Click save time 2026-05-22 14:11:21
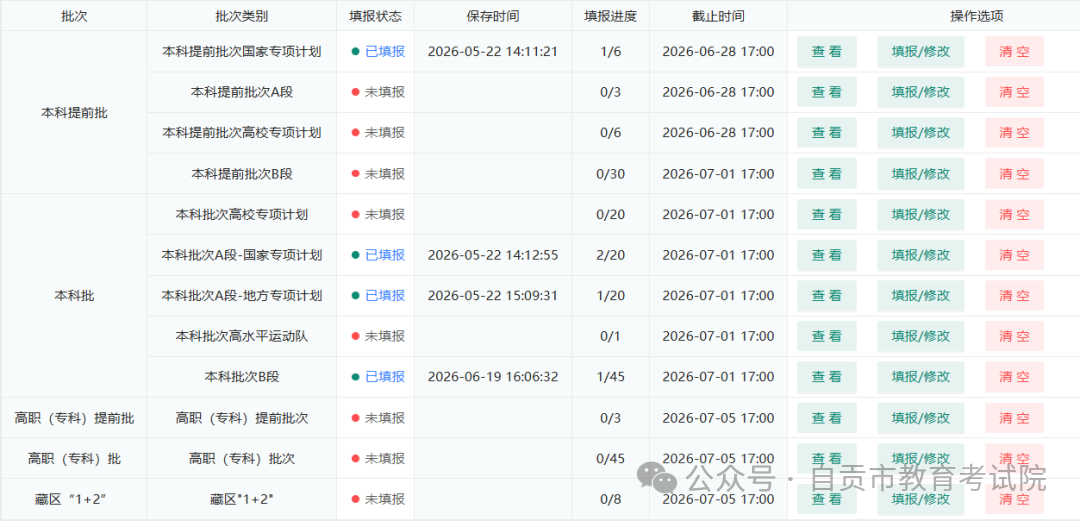1080x521 pixels. click(492, 52)
